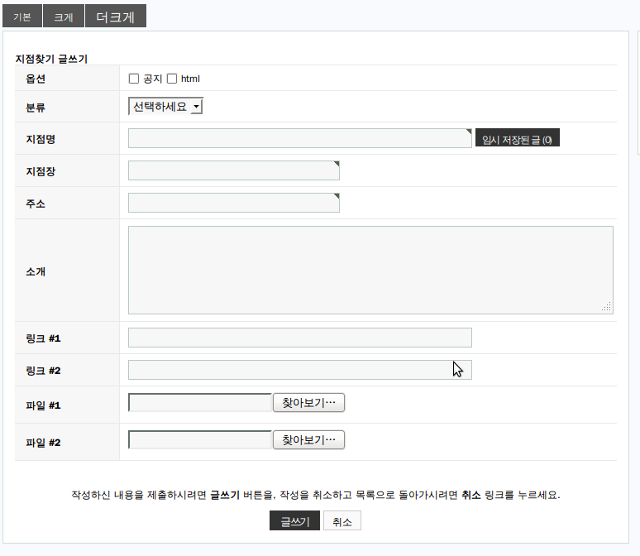Image resolution: width=640 pixels, height=556 pixels.
Task: Open the 임시 저장된 글 list
Action: click(517, 139)
